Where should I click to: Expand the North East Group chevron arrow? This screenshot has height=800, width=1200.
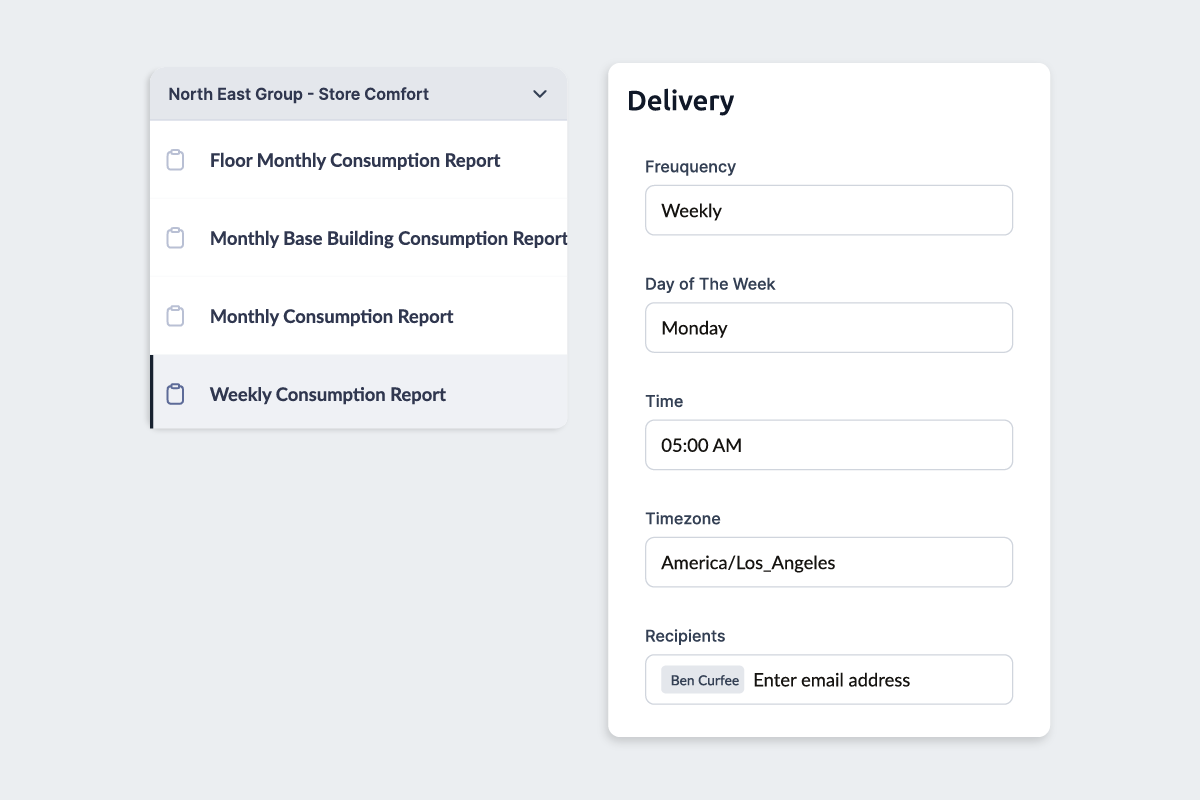[x=540, y=94]
